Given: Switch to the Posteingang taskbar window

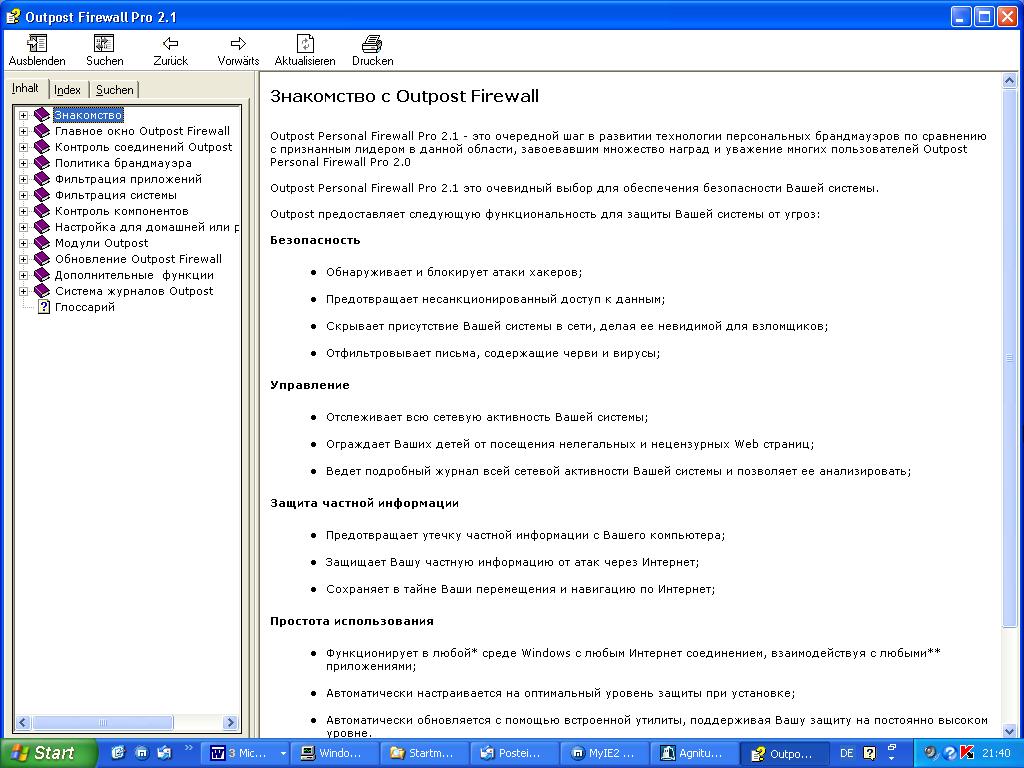Looking at the screenshot, I should coord(515,753).
